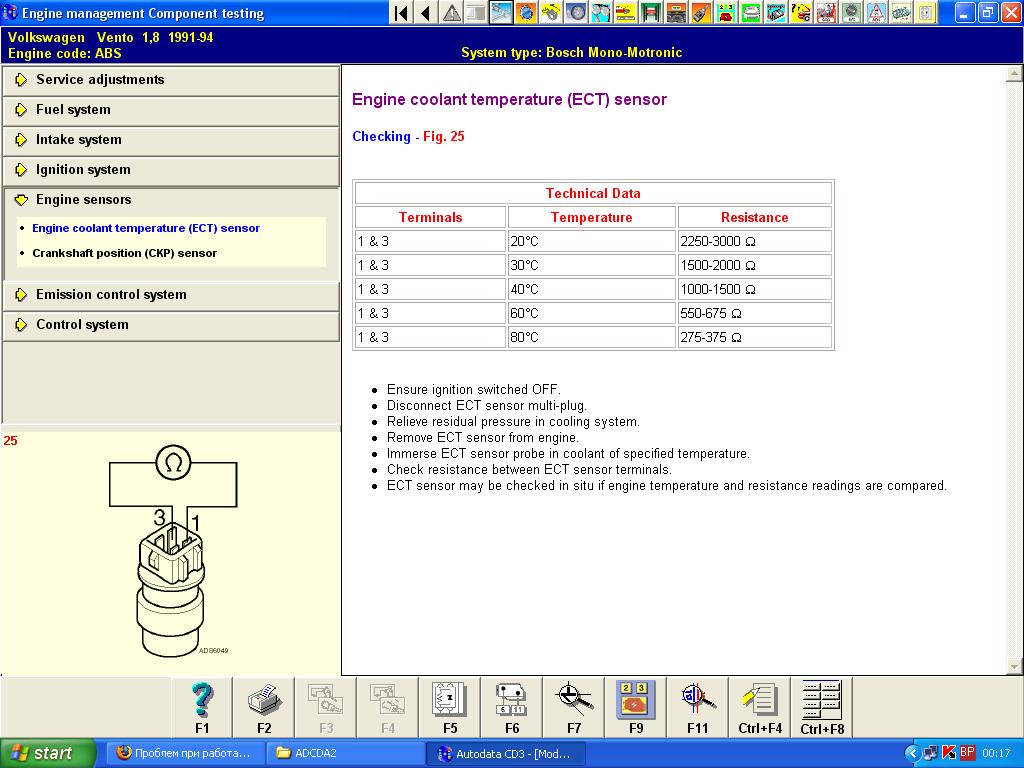The height and width of the screenshot is (768, 1024).
Task: Expand the Service adjustments section
Action: 100,80
